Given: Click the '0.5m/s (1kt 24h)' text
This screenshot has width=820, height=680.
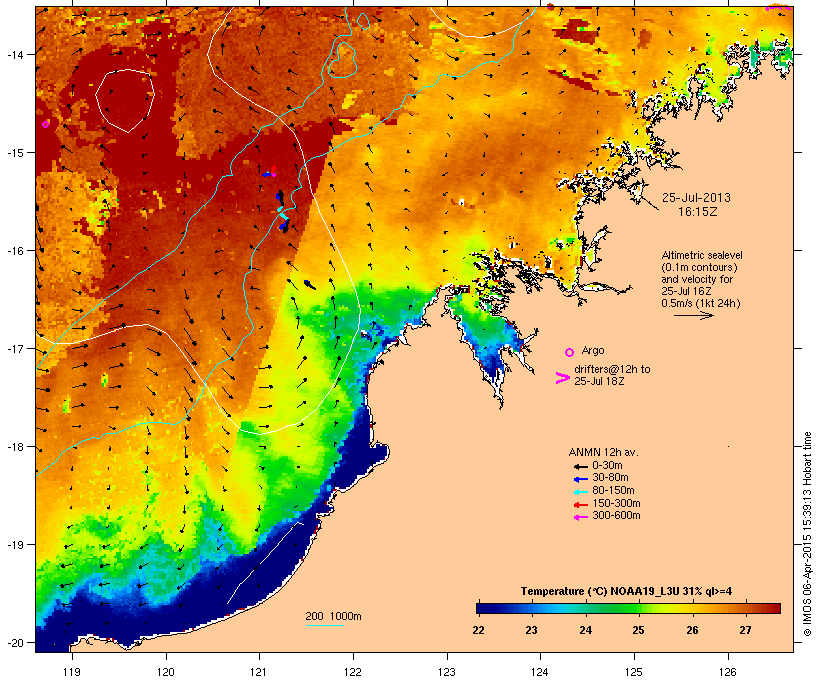Looking at the screenshot, I should (701, 303).
